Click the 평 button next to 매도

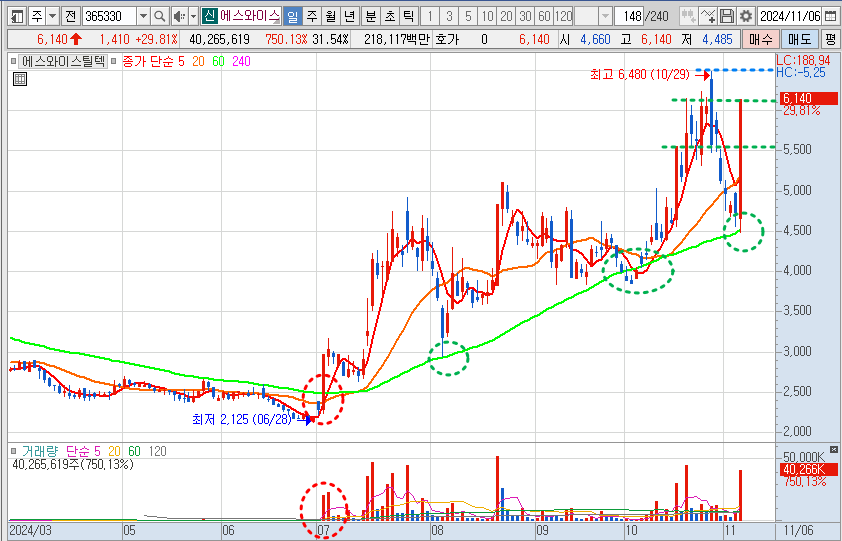(830, 39)
